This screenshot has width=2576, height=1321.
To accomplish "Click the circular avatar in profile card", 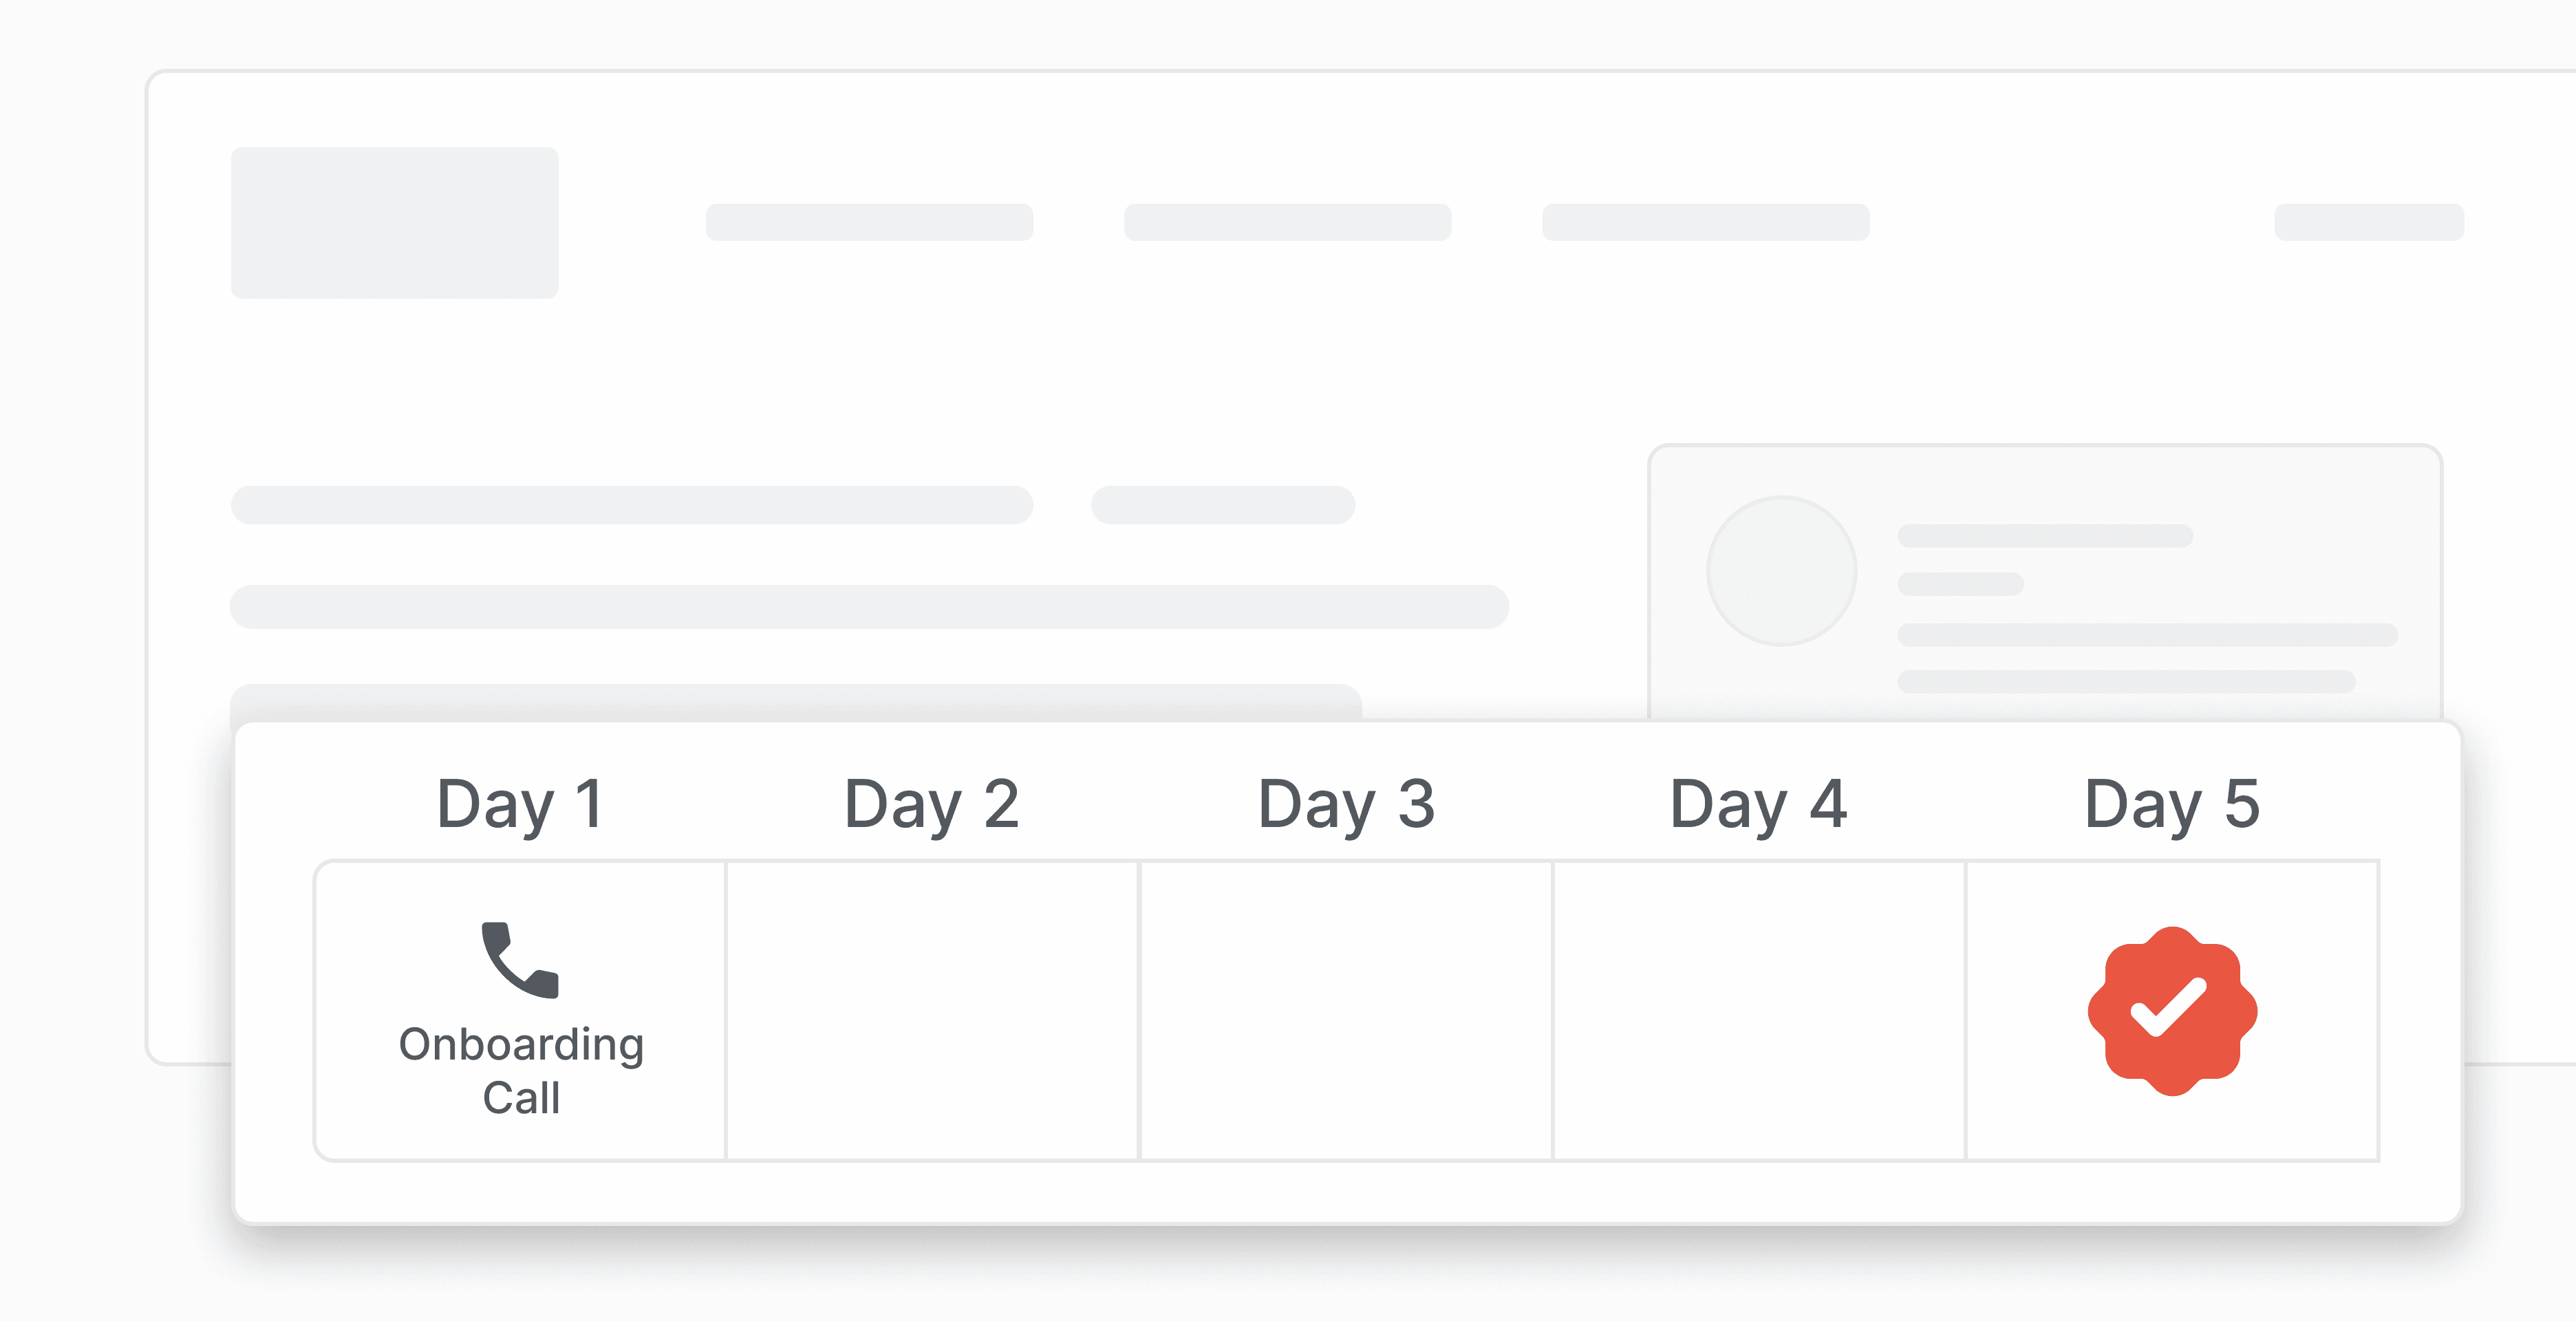I will pyautogui.click(x=1781, y=571).
